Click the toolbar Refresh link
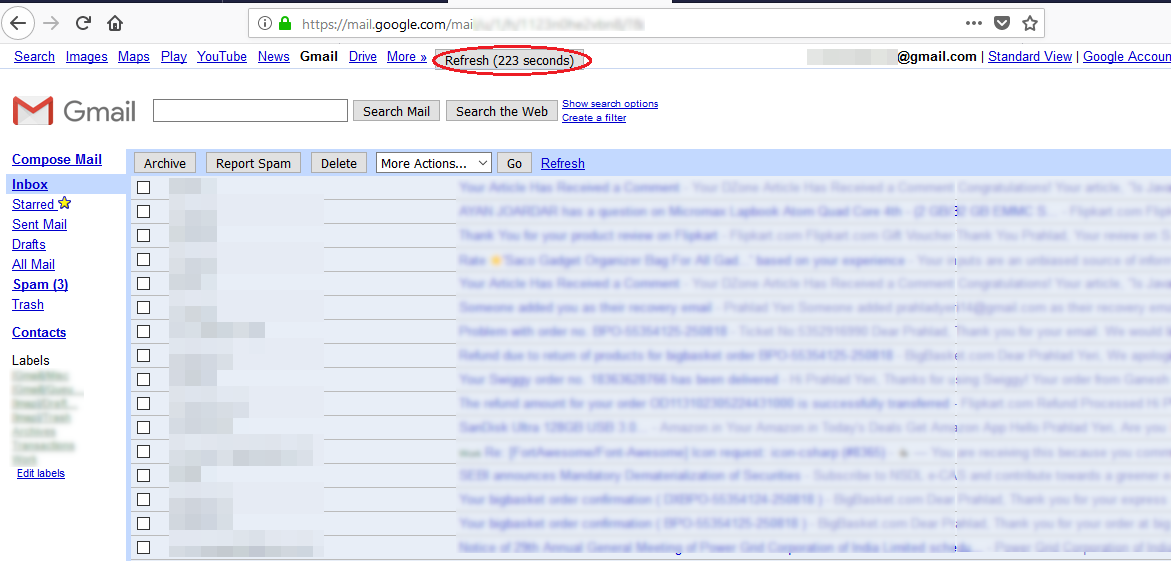The width and height of the screenshot is (1171, 561). click(562, 163)
